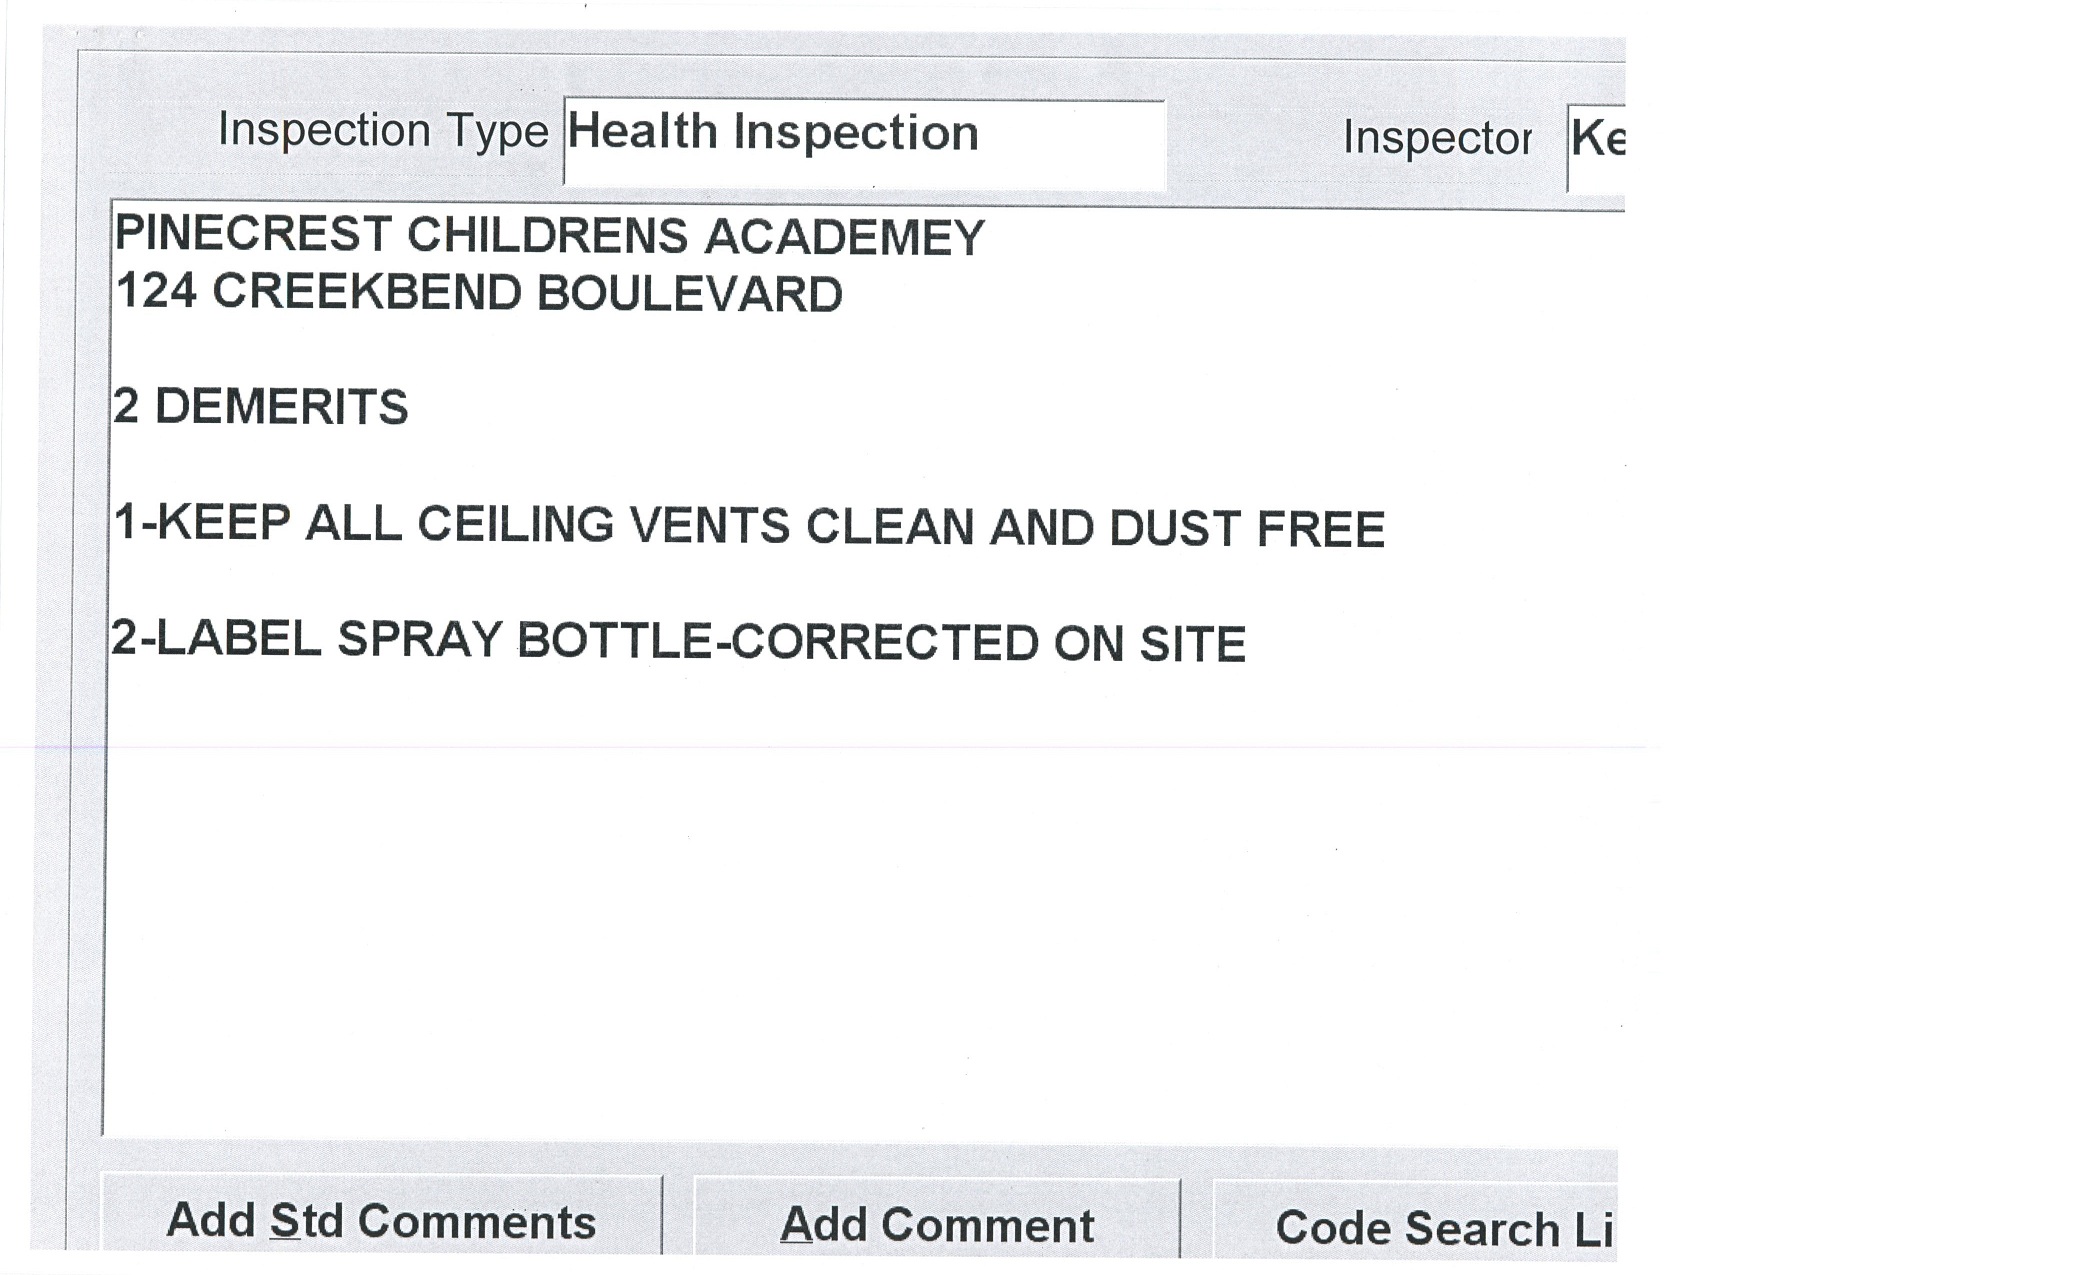This screenshot has width=2100, height=1275.
Task: Click the word PINECREST in comments
Action: [253, 235]
